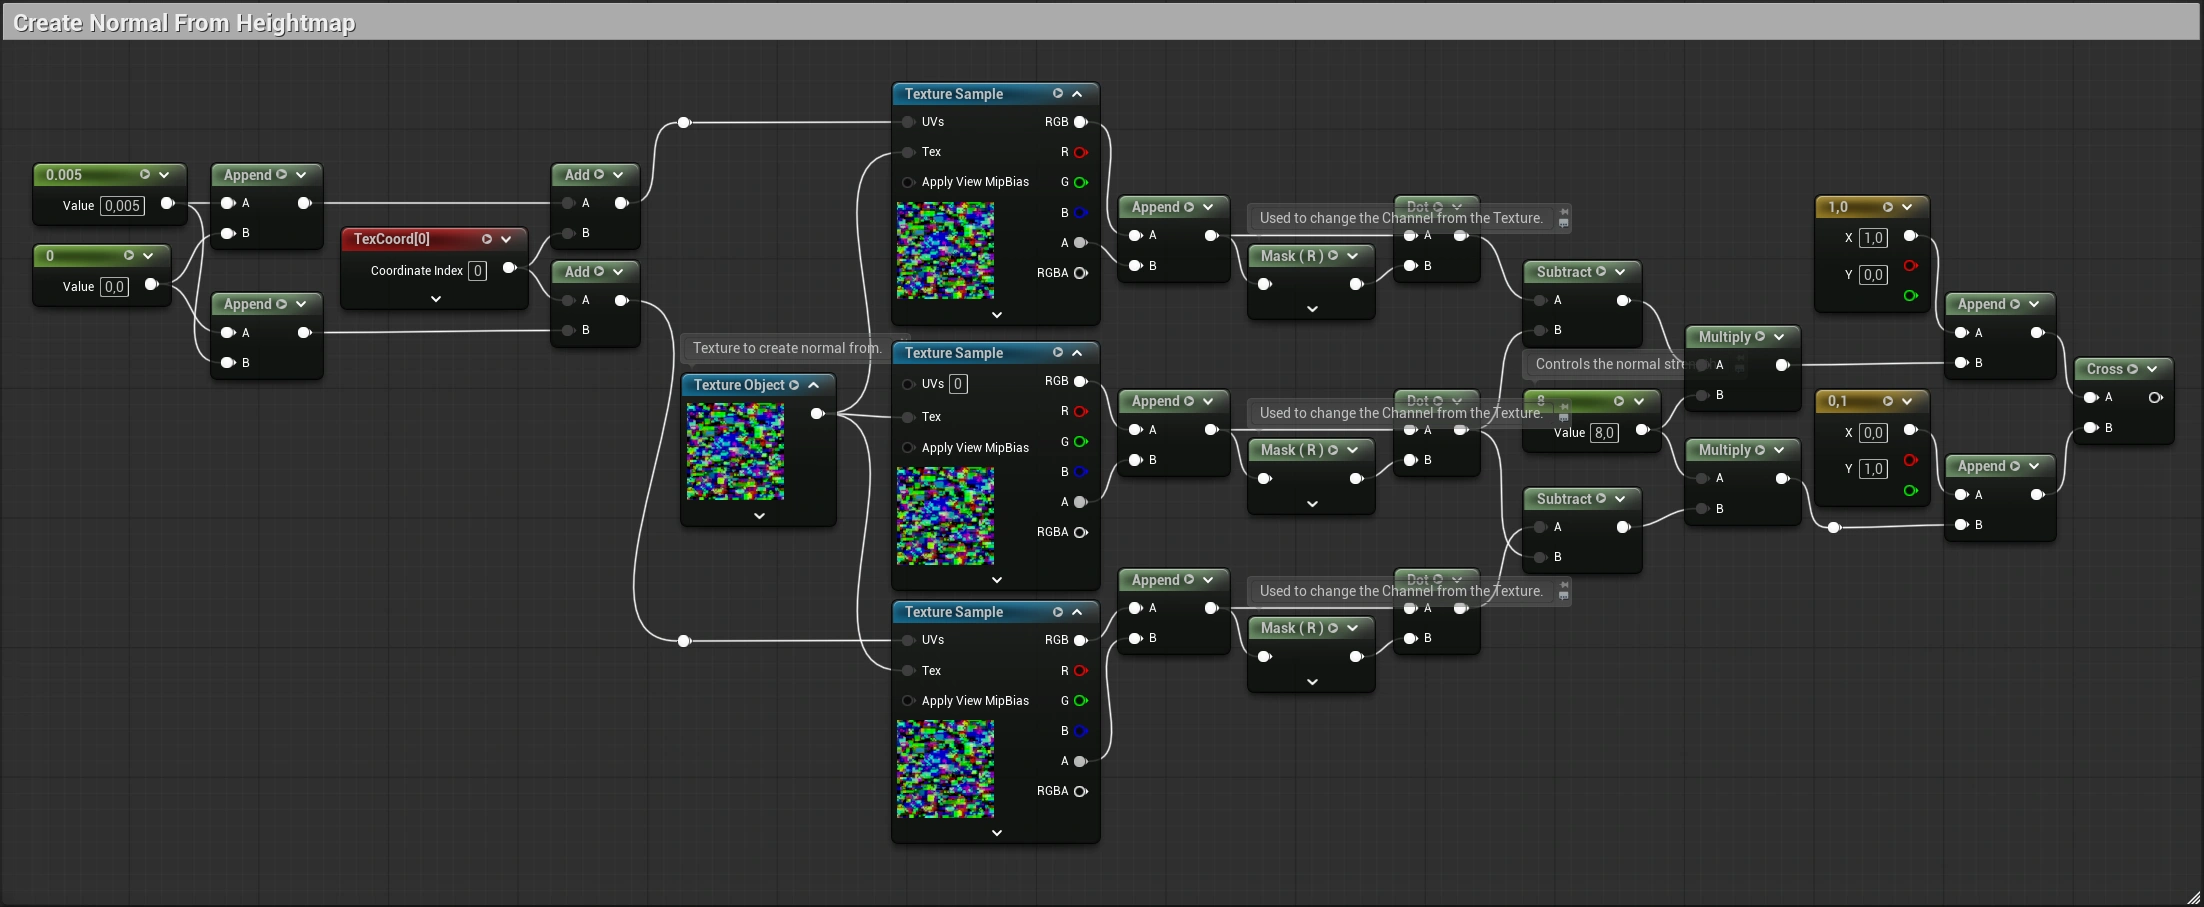Click the preview play icon on top Texture Sample

[x=1058, y=93]
